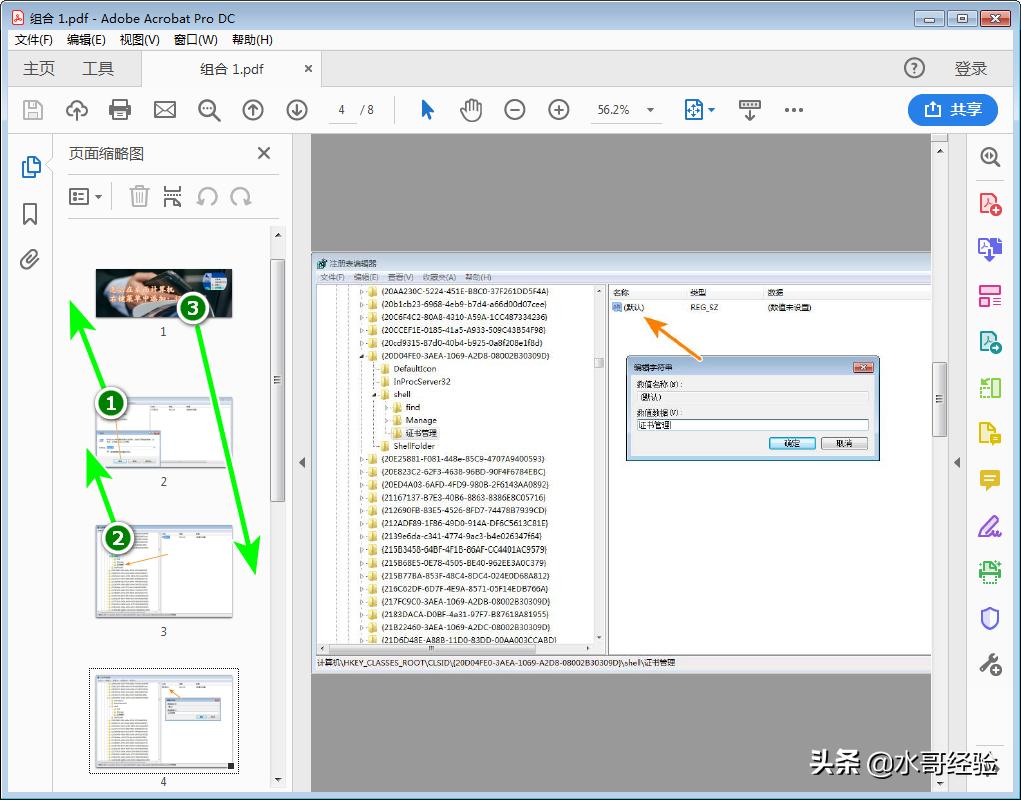The width and height of the screenshot is (1021, 800).
Task: Select the Hand tool in the toolbar
Action: tap(470, 110)
